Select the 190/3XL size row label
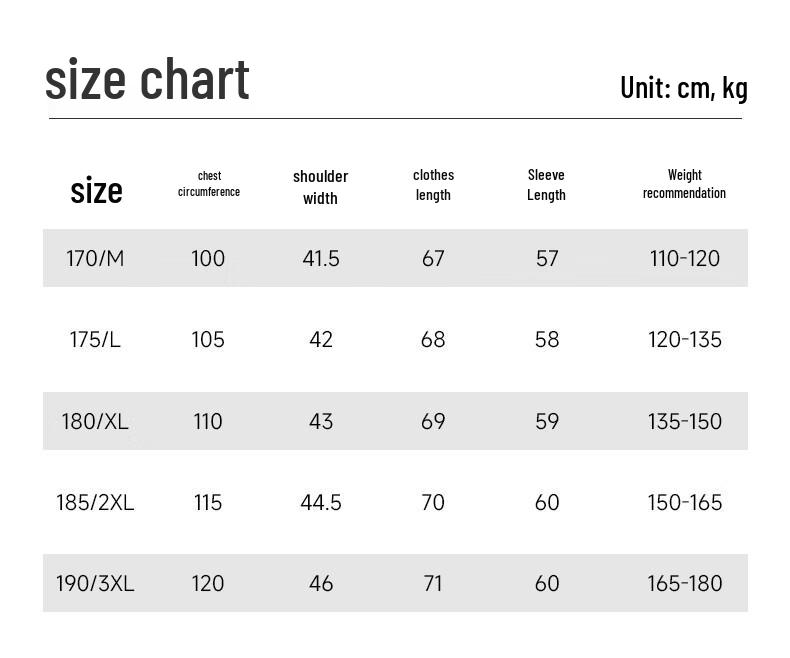The image size is (790, 658). [x=95, y=583]
